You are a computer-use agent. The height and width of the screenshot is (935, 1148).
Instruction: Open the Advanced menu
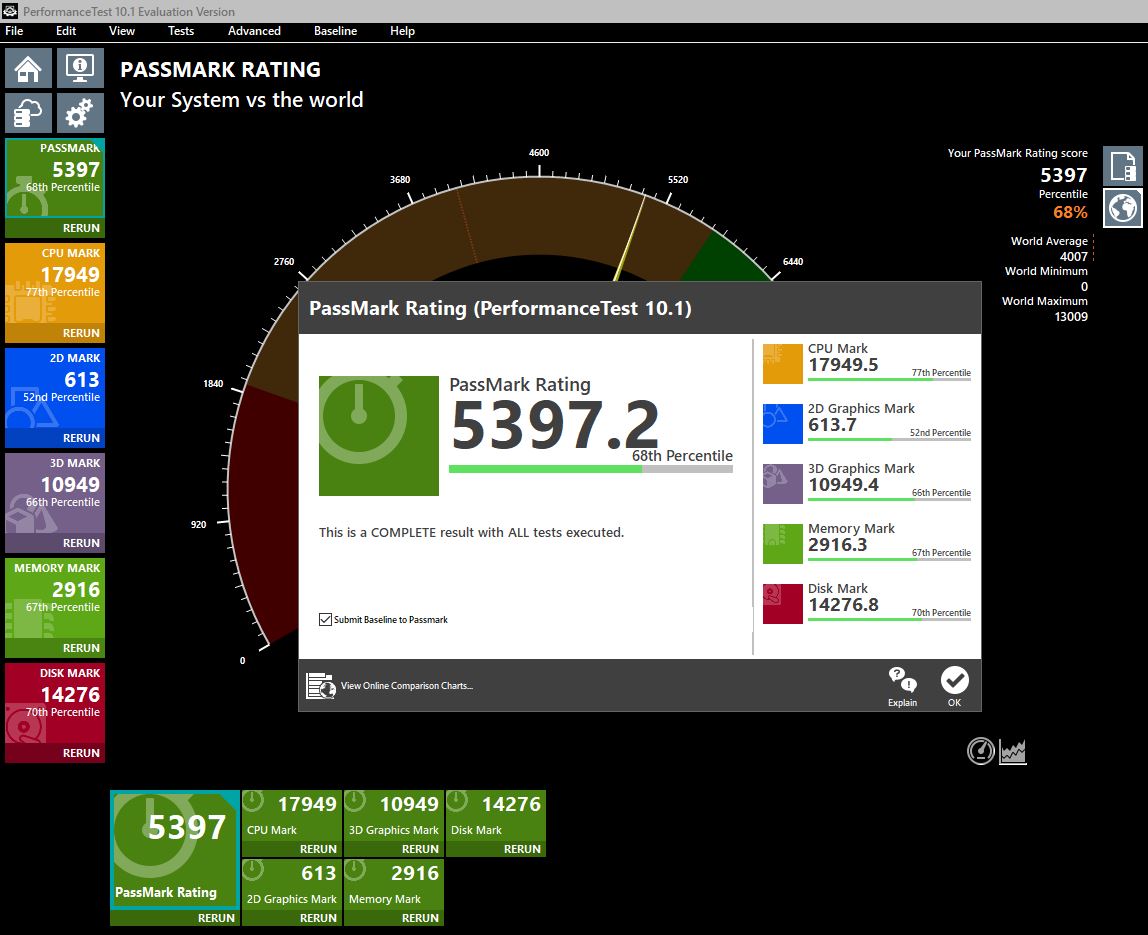click(x=254, y=31)
